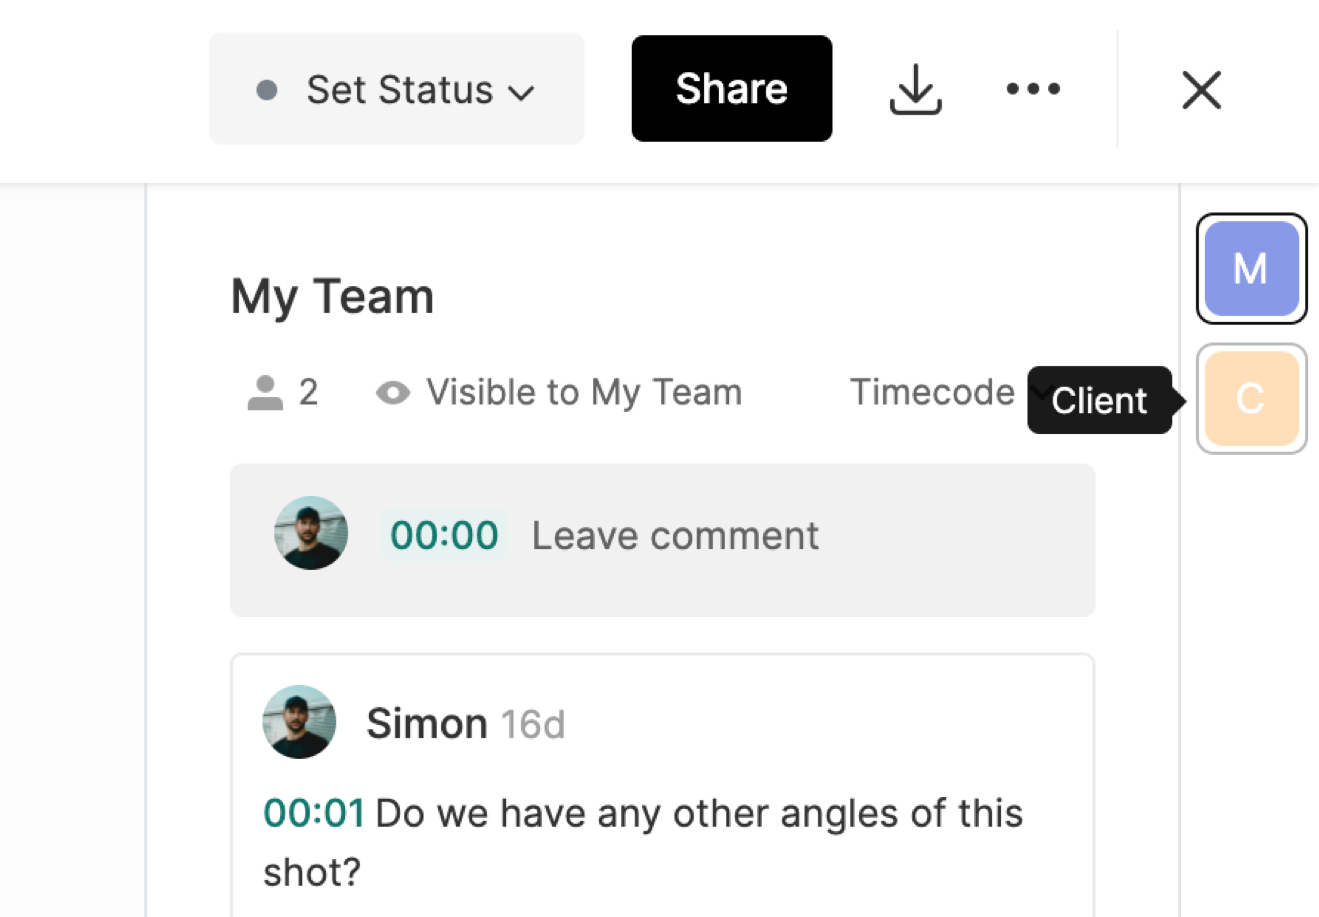This screenshot has width=1319, height=917.
Task: Toggle the 00:00 timestamp in comment box
Action: [x=444, y=536]
